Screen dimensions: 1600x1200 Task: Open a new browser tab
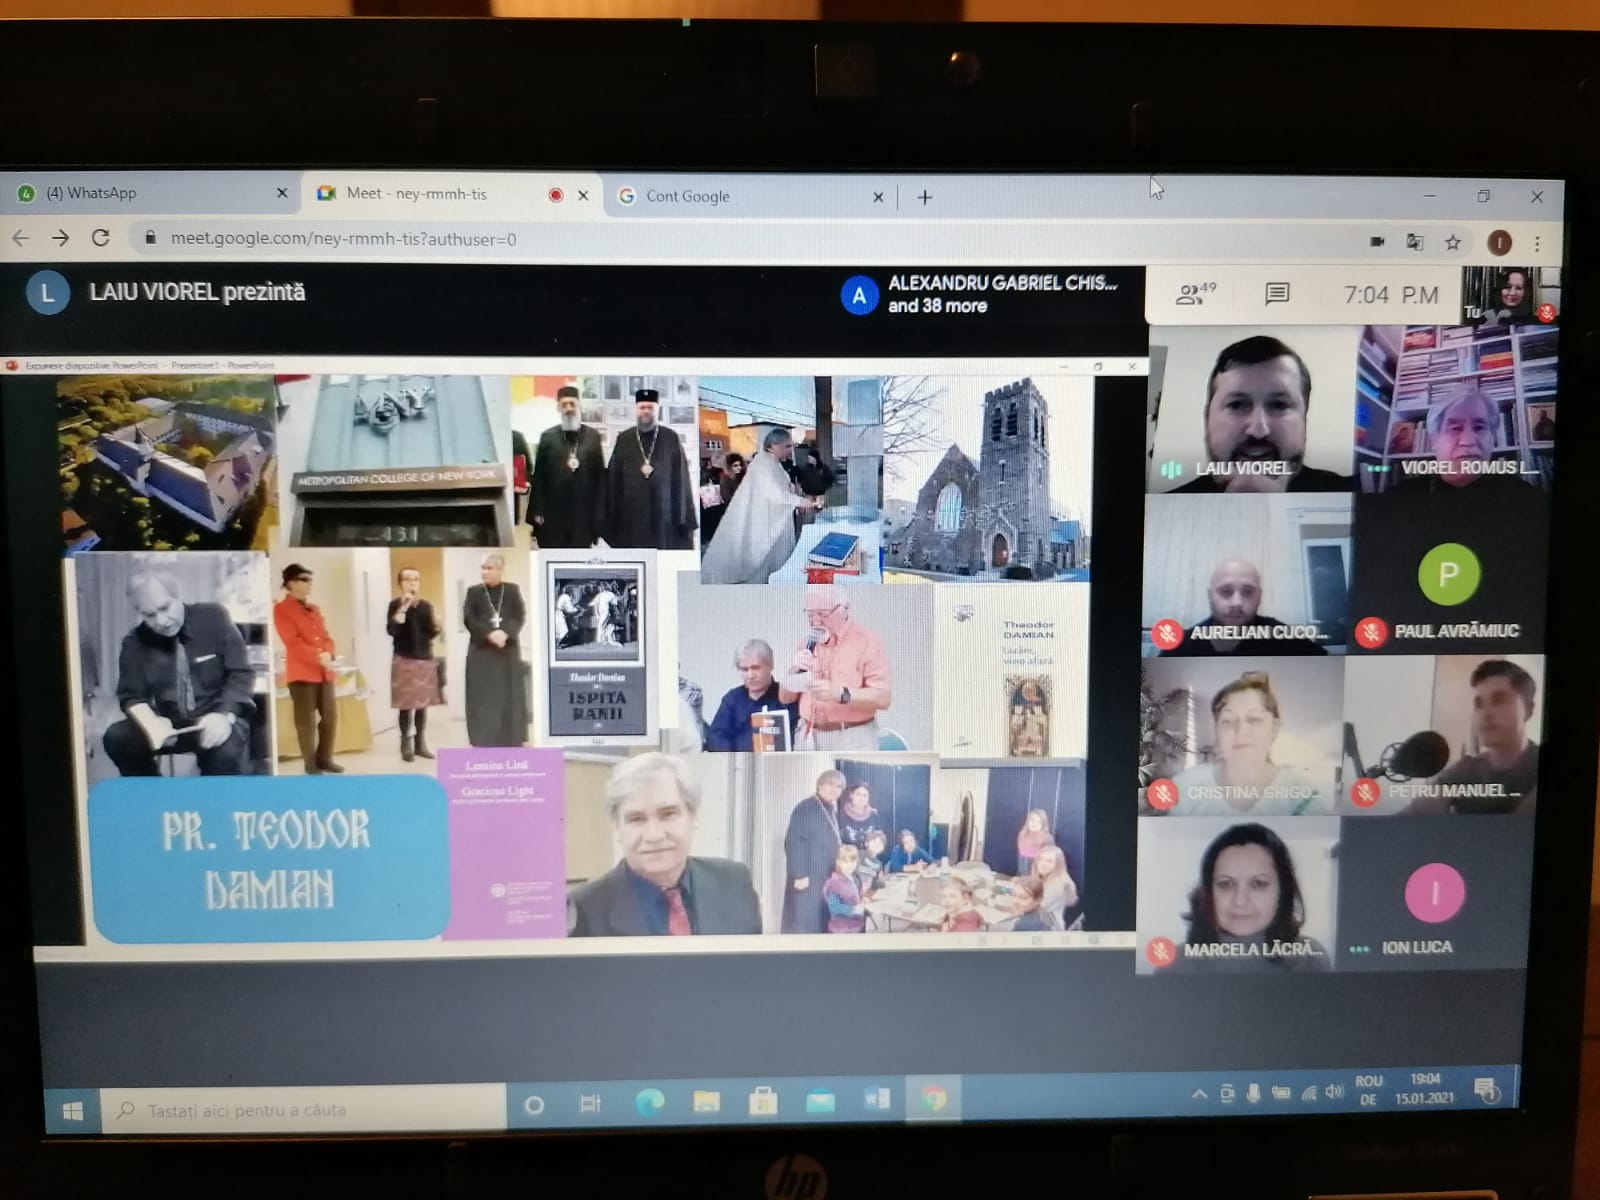pos(925,197)
